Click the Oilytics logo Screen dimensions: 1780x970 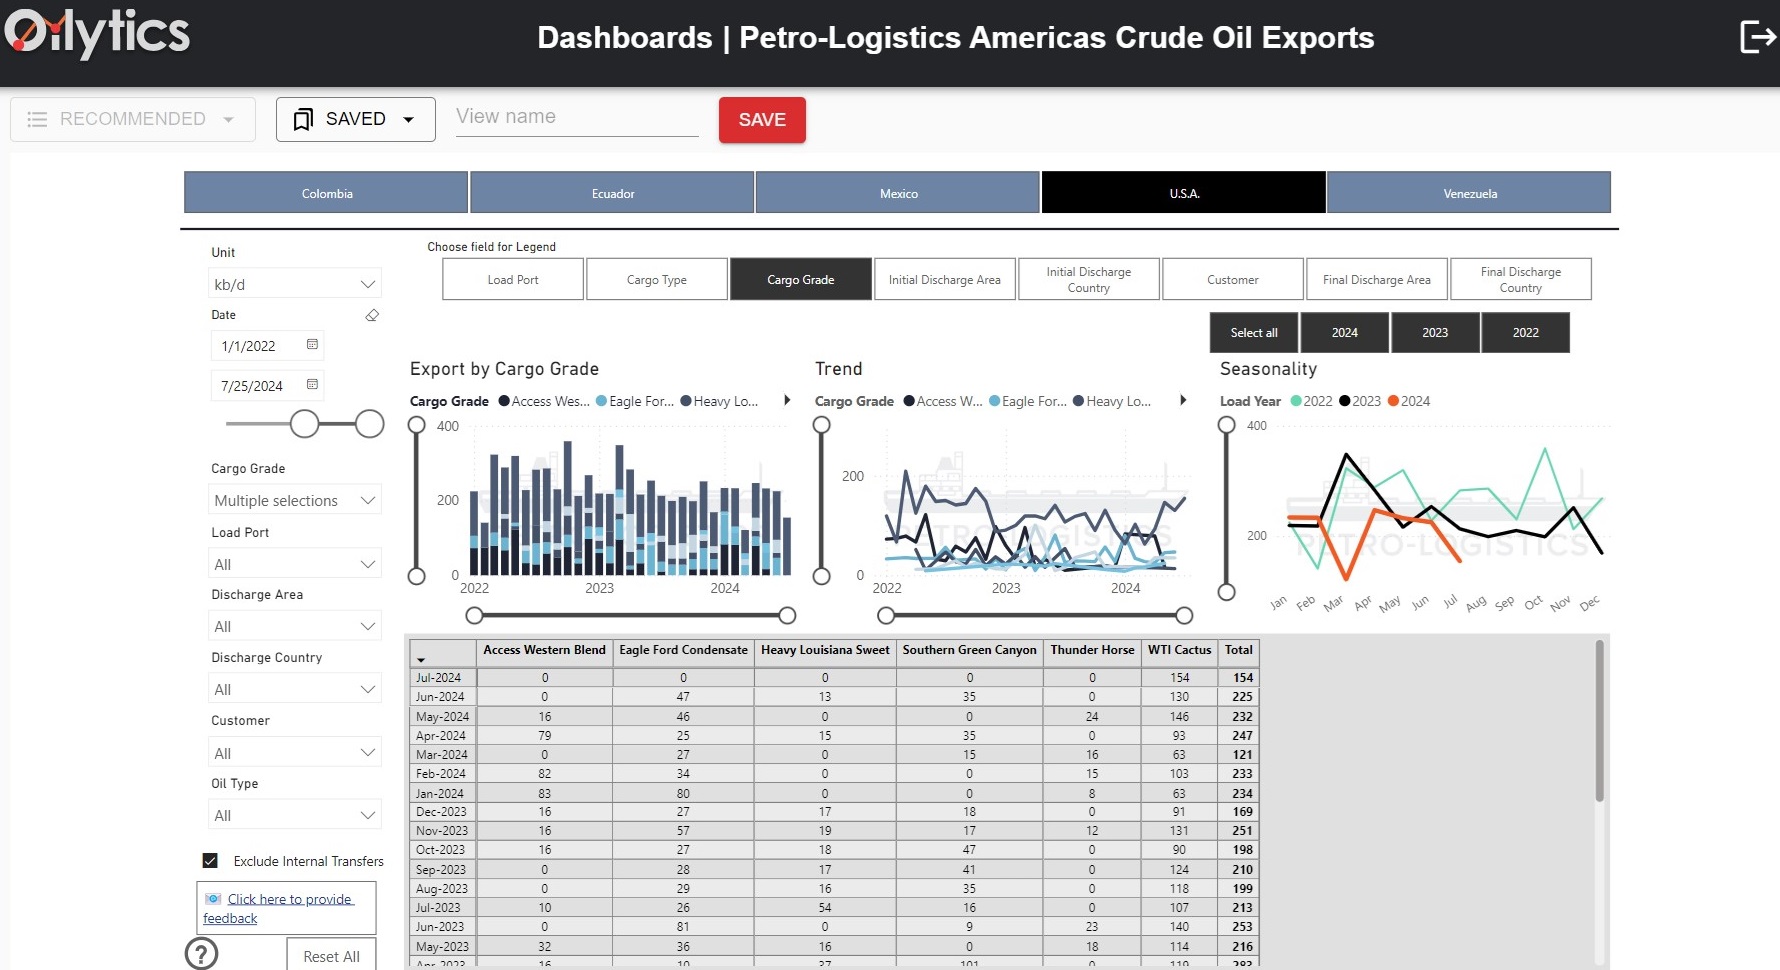pyautogui.click(x=97, y=33)
